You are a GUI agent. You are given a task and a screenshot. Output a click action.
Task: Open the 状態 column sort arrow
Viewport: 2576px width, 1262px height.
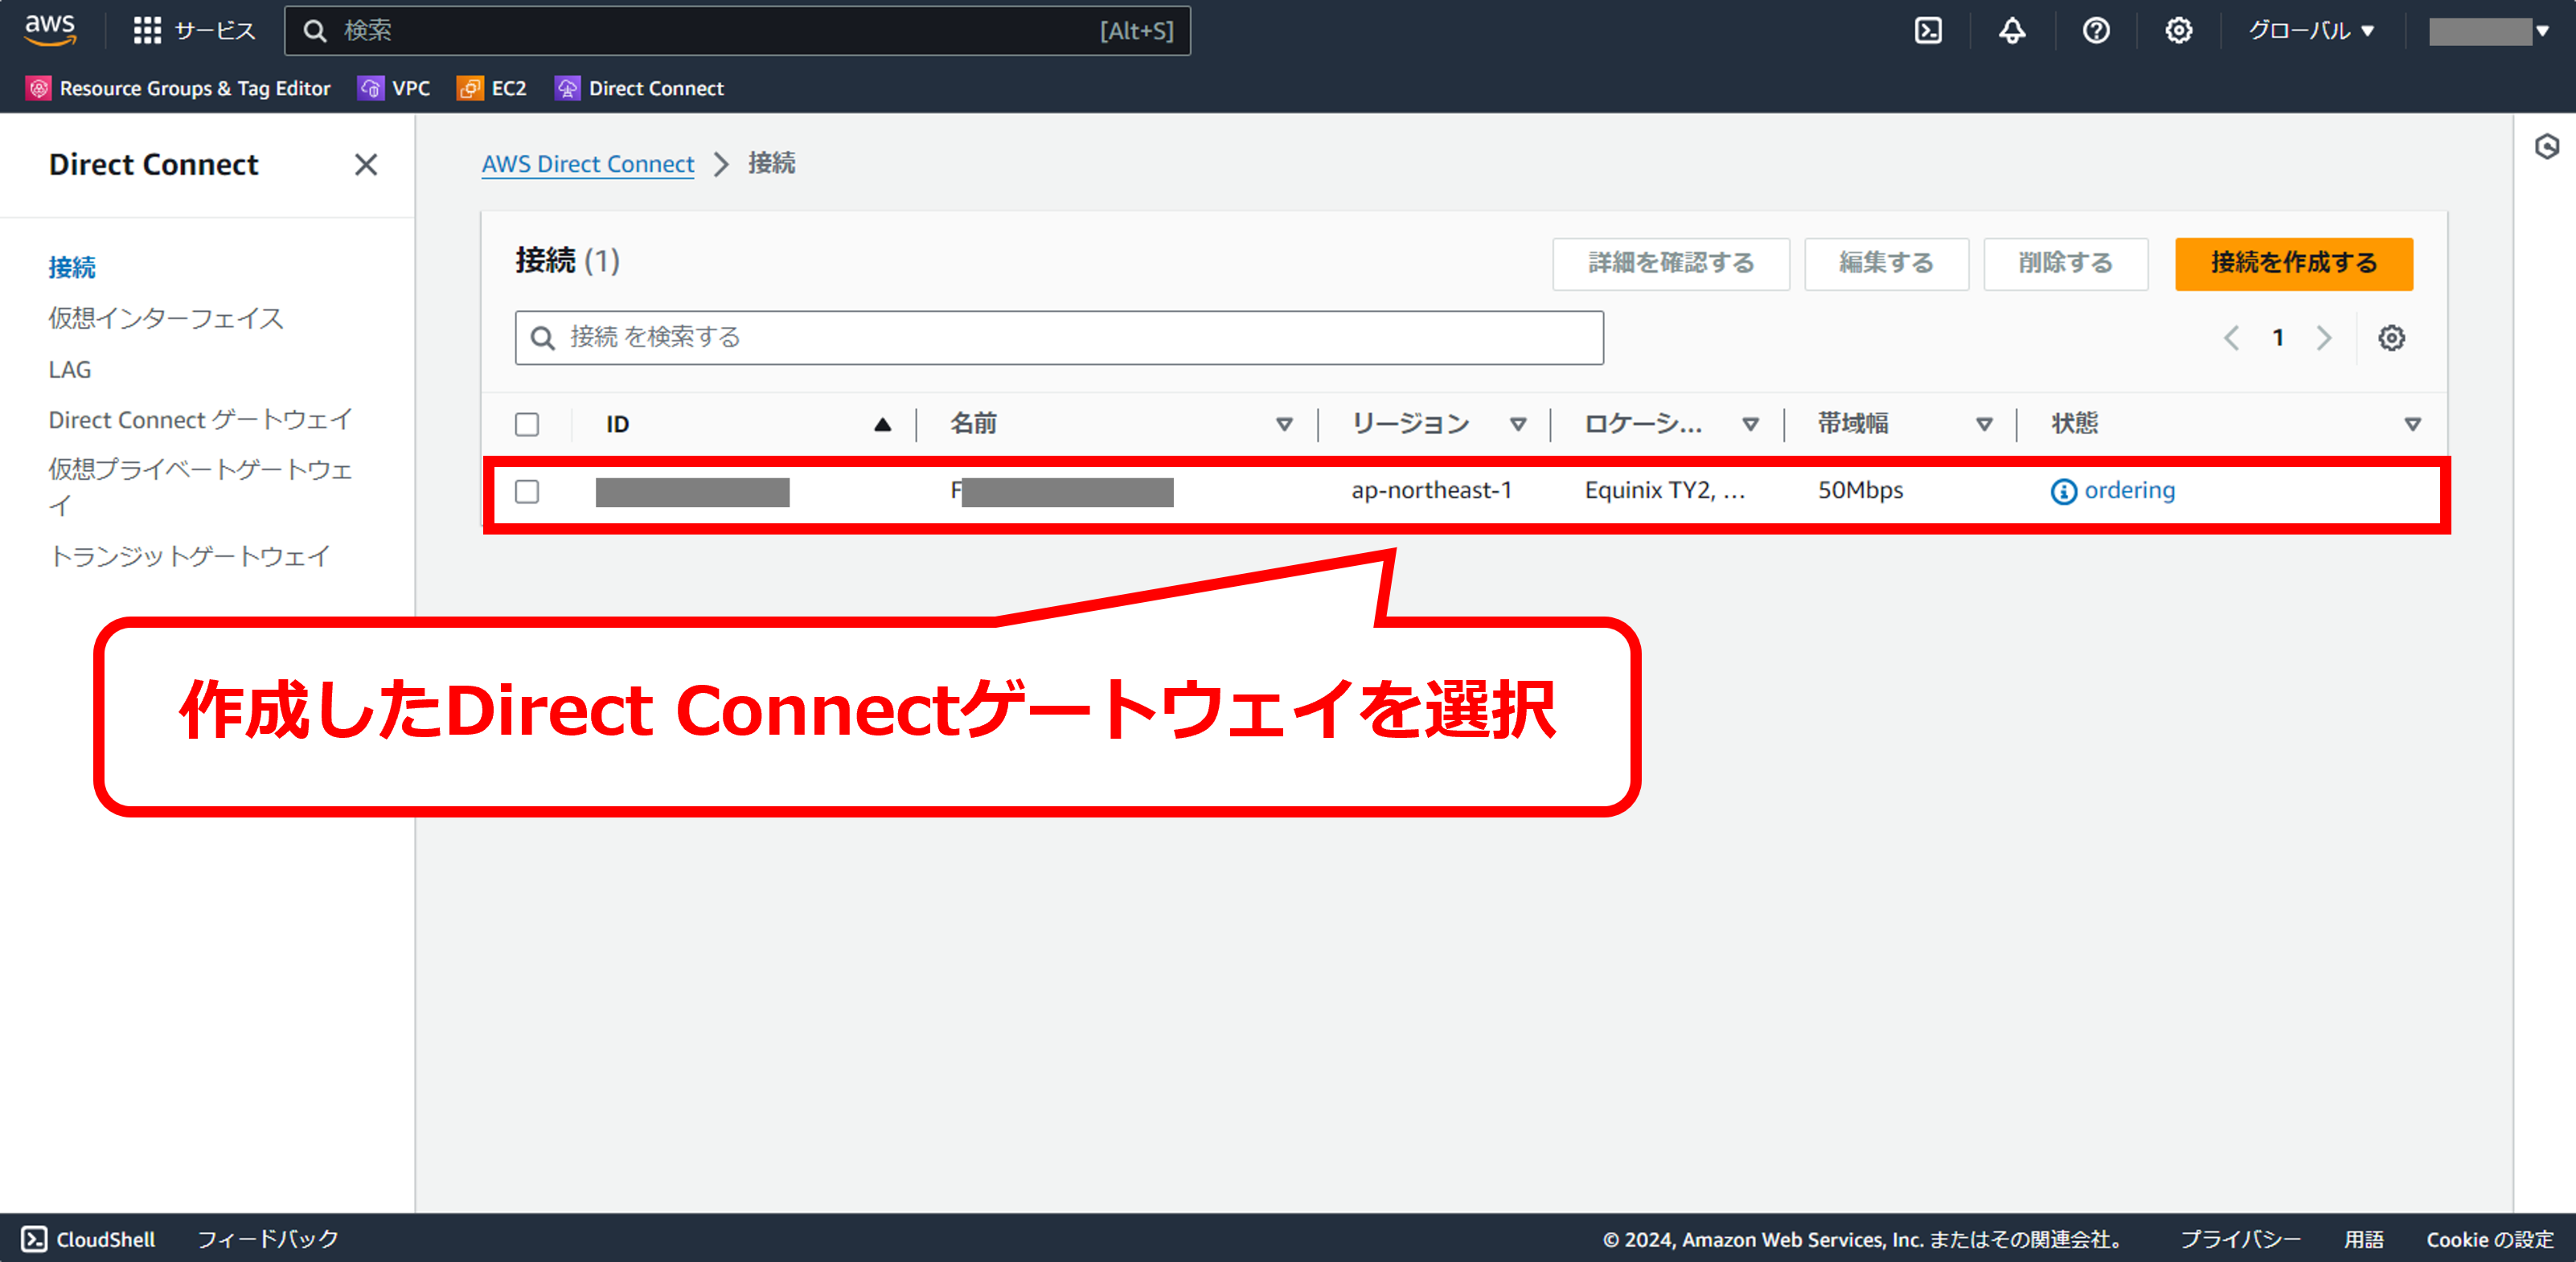click(2411, 424)
